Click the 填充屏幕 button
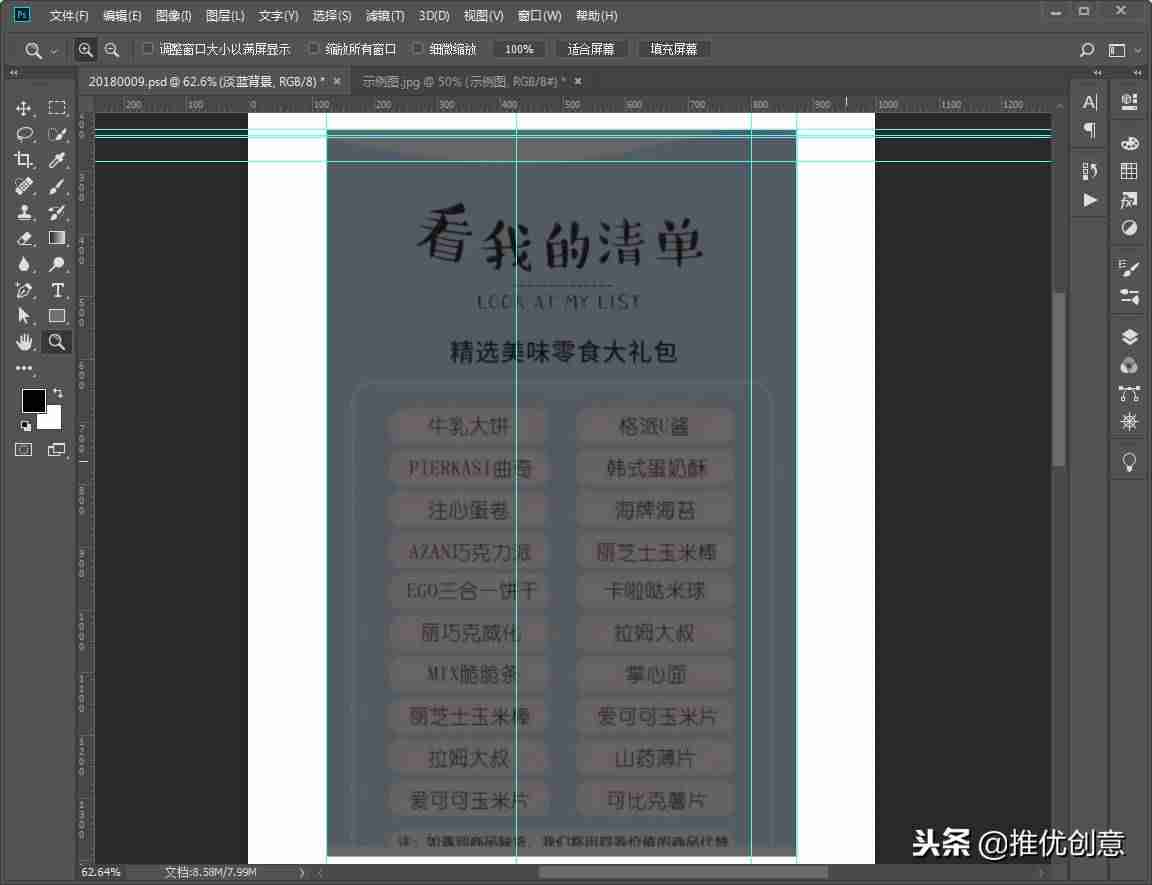The height and width of the screenshot is (885, 1152). point(674,49)
